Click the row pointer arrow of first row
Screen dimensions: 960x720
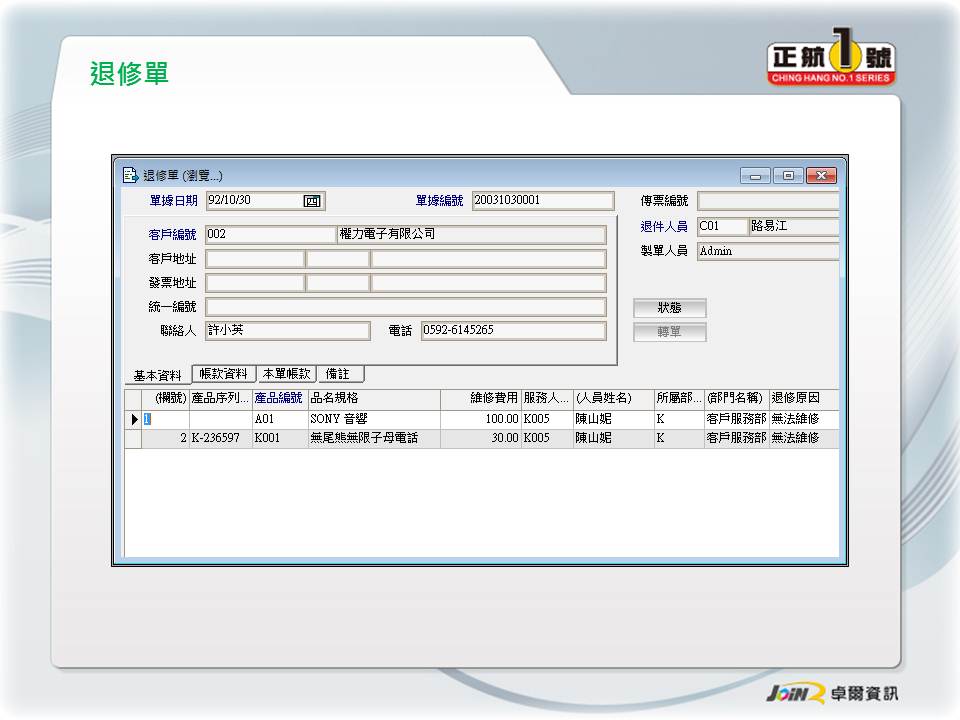[134, 420]
